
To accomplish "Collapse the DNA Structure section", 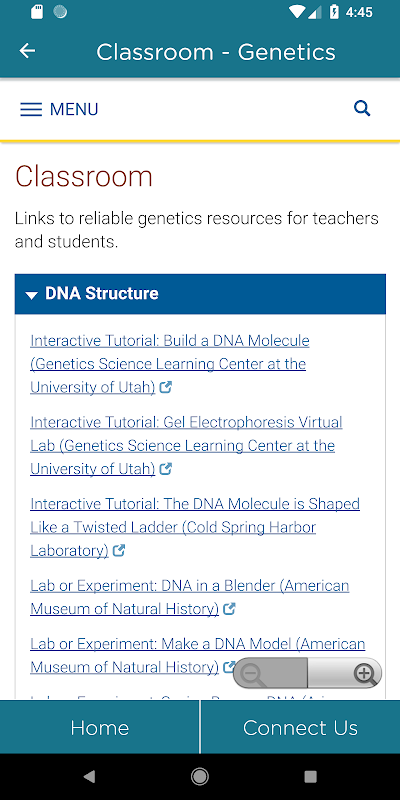I will (200, 294).
